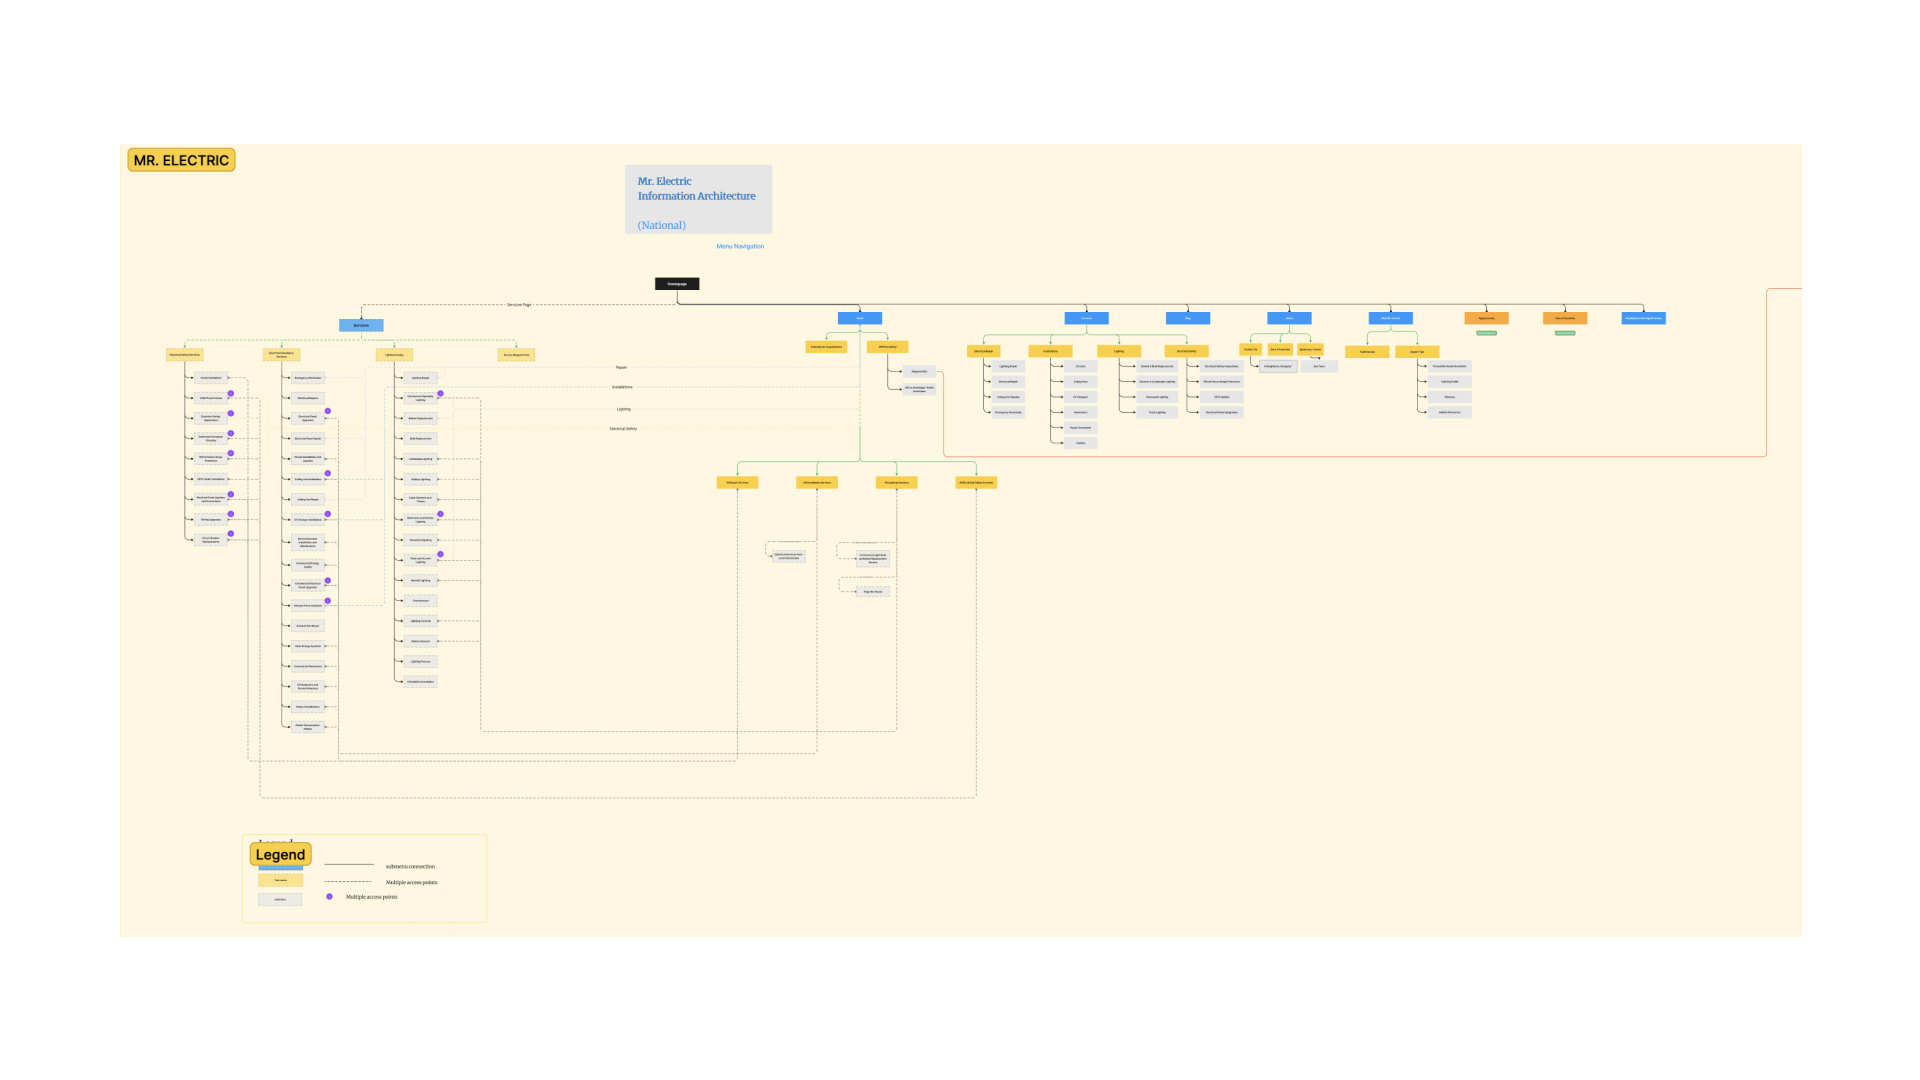The height and width of the screenshot is (1080, 1920).
Task: Click the GFCI Outlets node
Action: click(x=1222, y=397)
